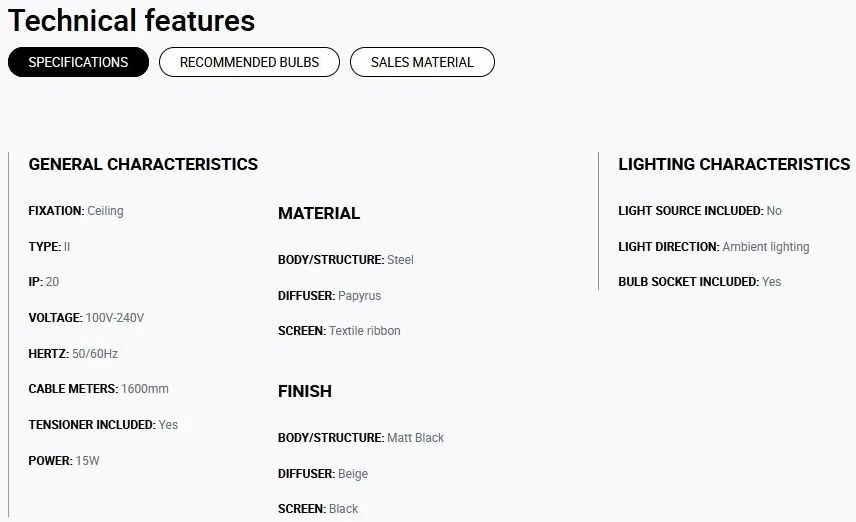856x522 pixels.
Task: Select the Bulb Socket Included: Yes line
Action: click(699, 282)
